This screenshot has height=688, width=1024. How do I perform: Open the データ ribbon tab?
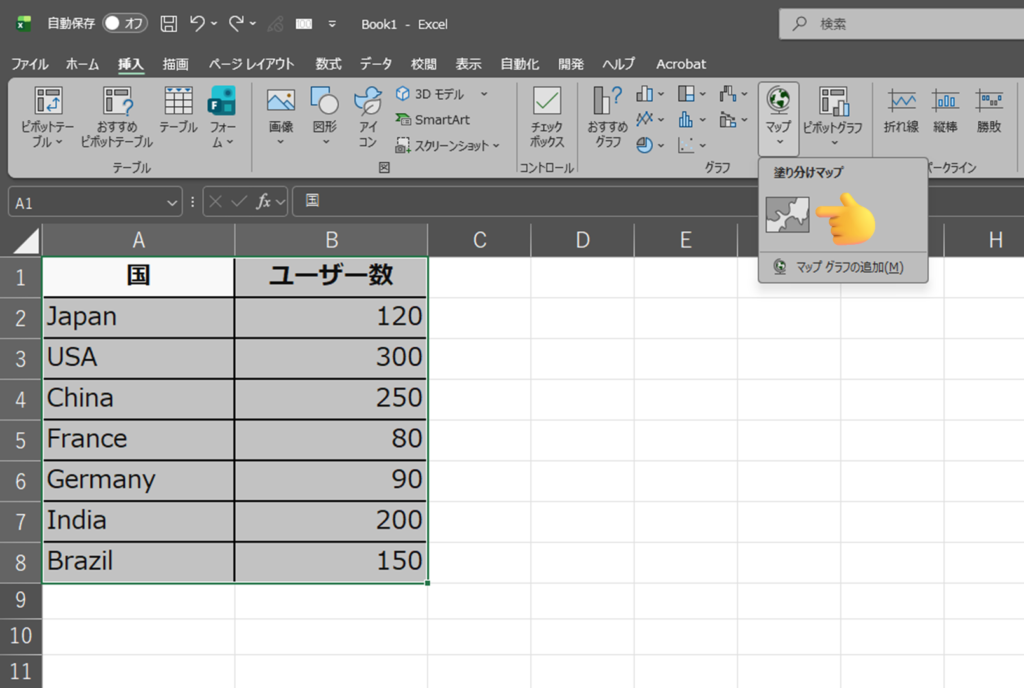(x=376, y=64)
